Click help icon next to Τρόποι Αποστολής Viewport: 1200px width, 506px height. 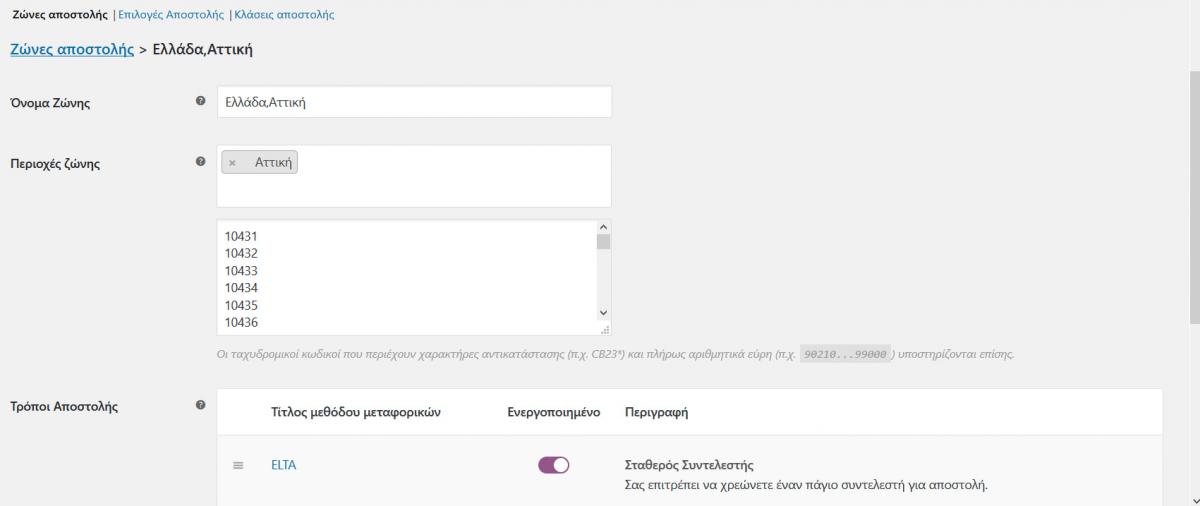[201, 405]
